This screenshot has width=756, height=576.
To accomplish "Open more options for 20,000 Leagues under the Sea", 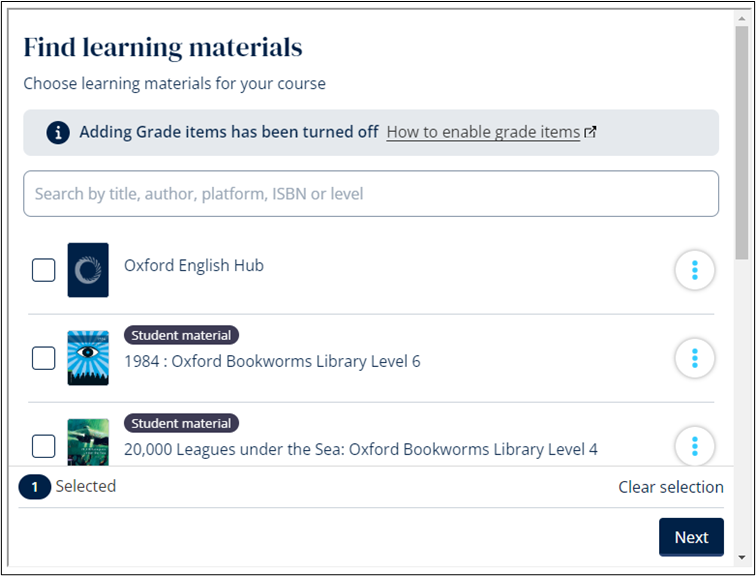I will pyautogui.click(x=694, y=446).
